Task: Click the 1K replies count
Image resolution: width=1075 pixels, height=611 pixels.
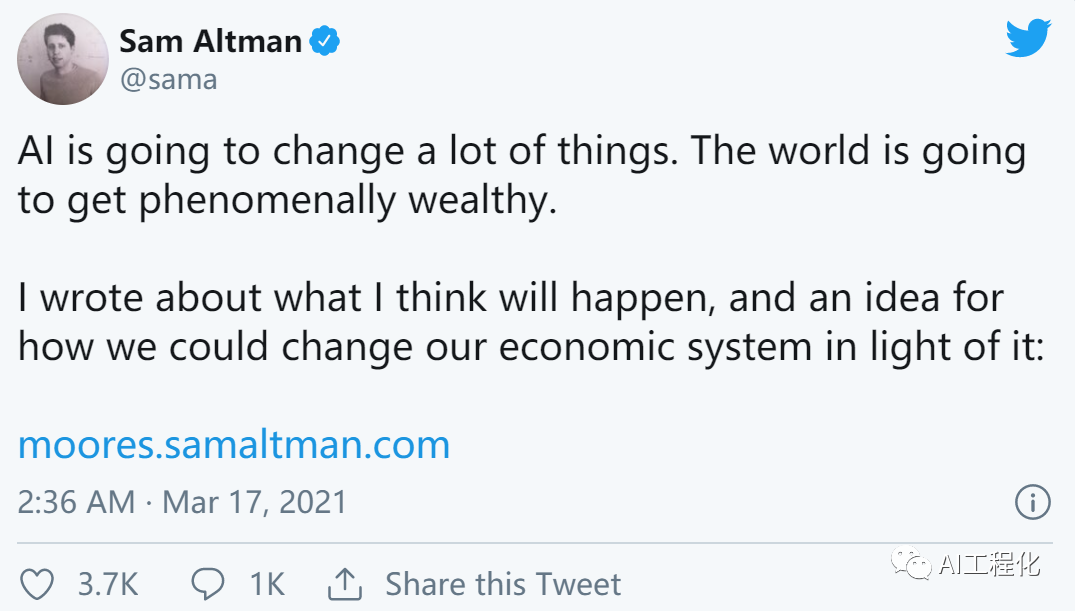Action: [266, 584]
